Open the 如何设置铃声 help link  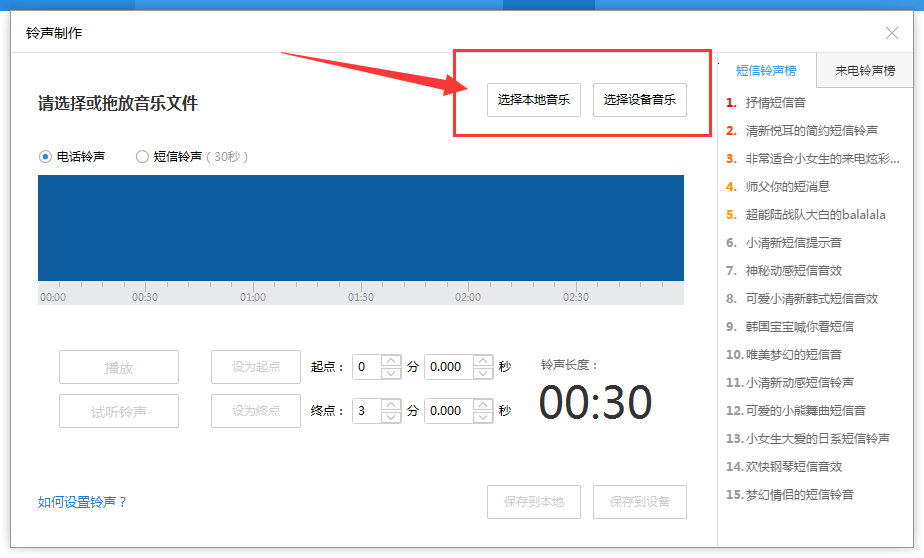coord(83,502)
